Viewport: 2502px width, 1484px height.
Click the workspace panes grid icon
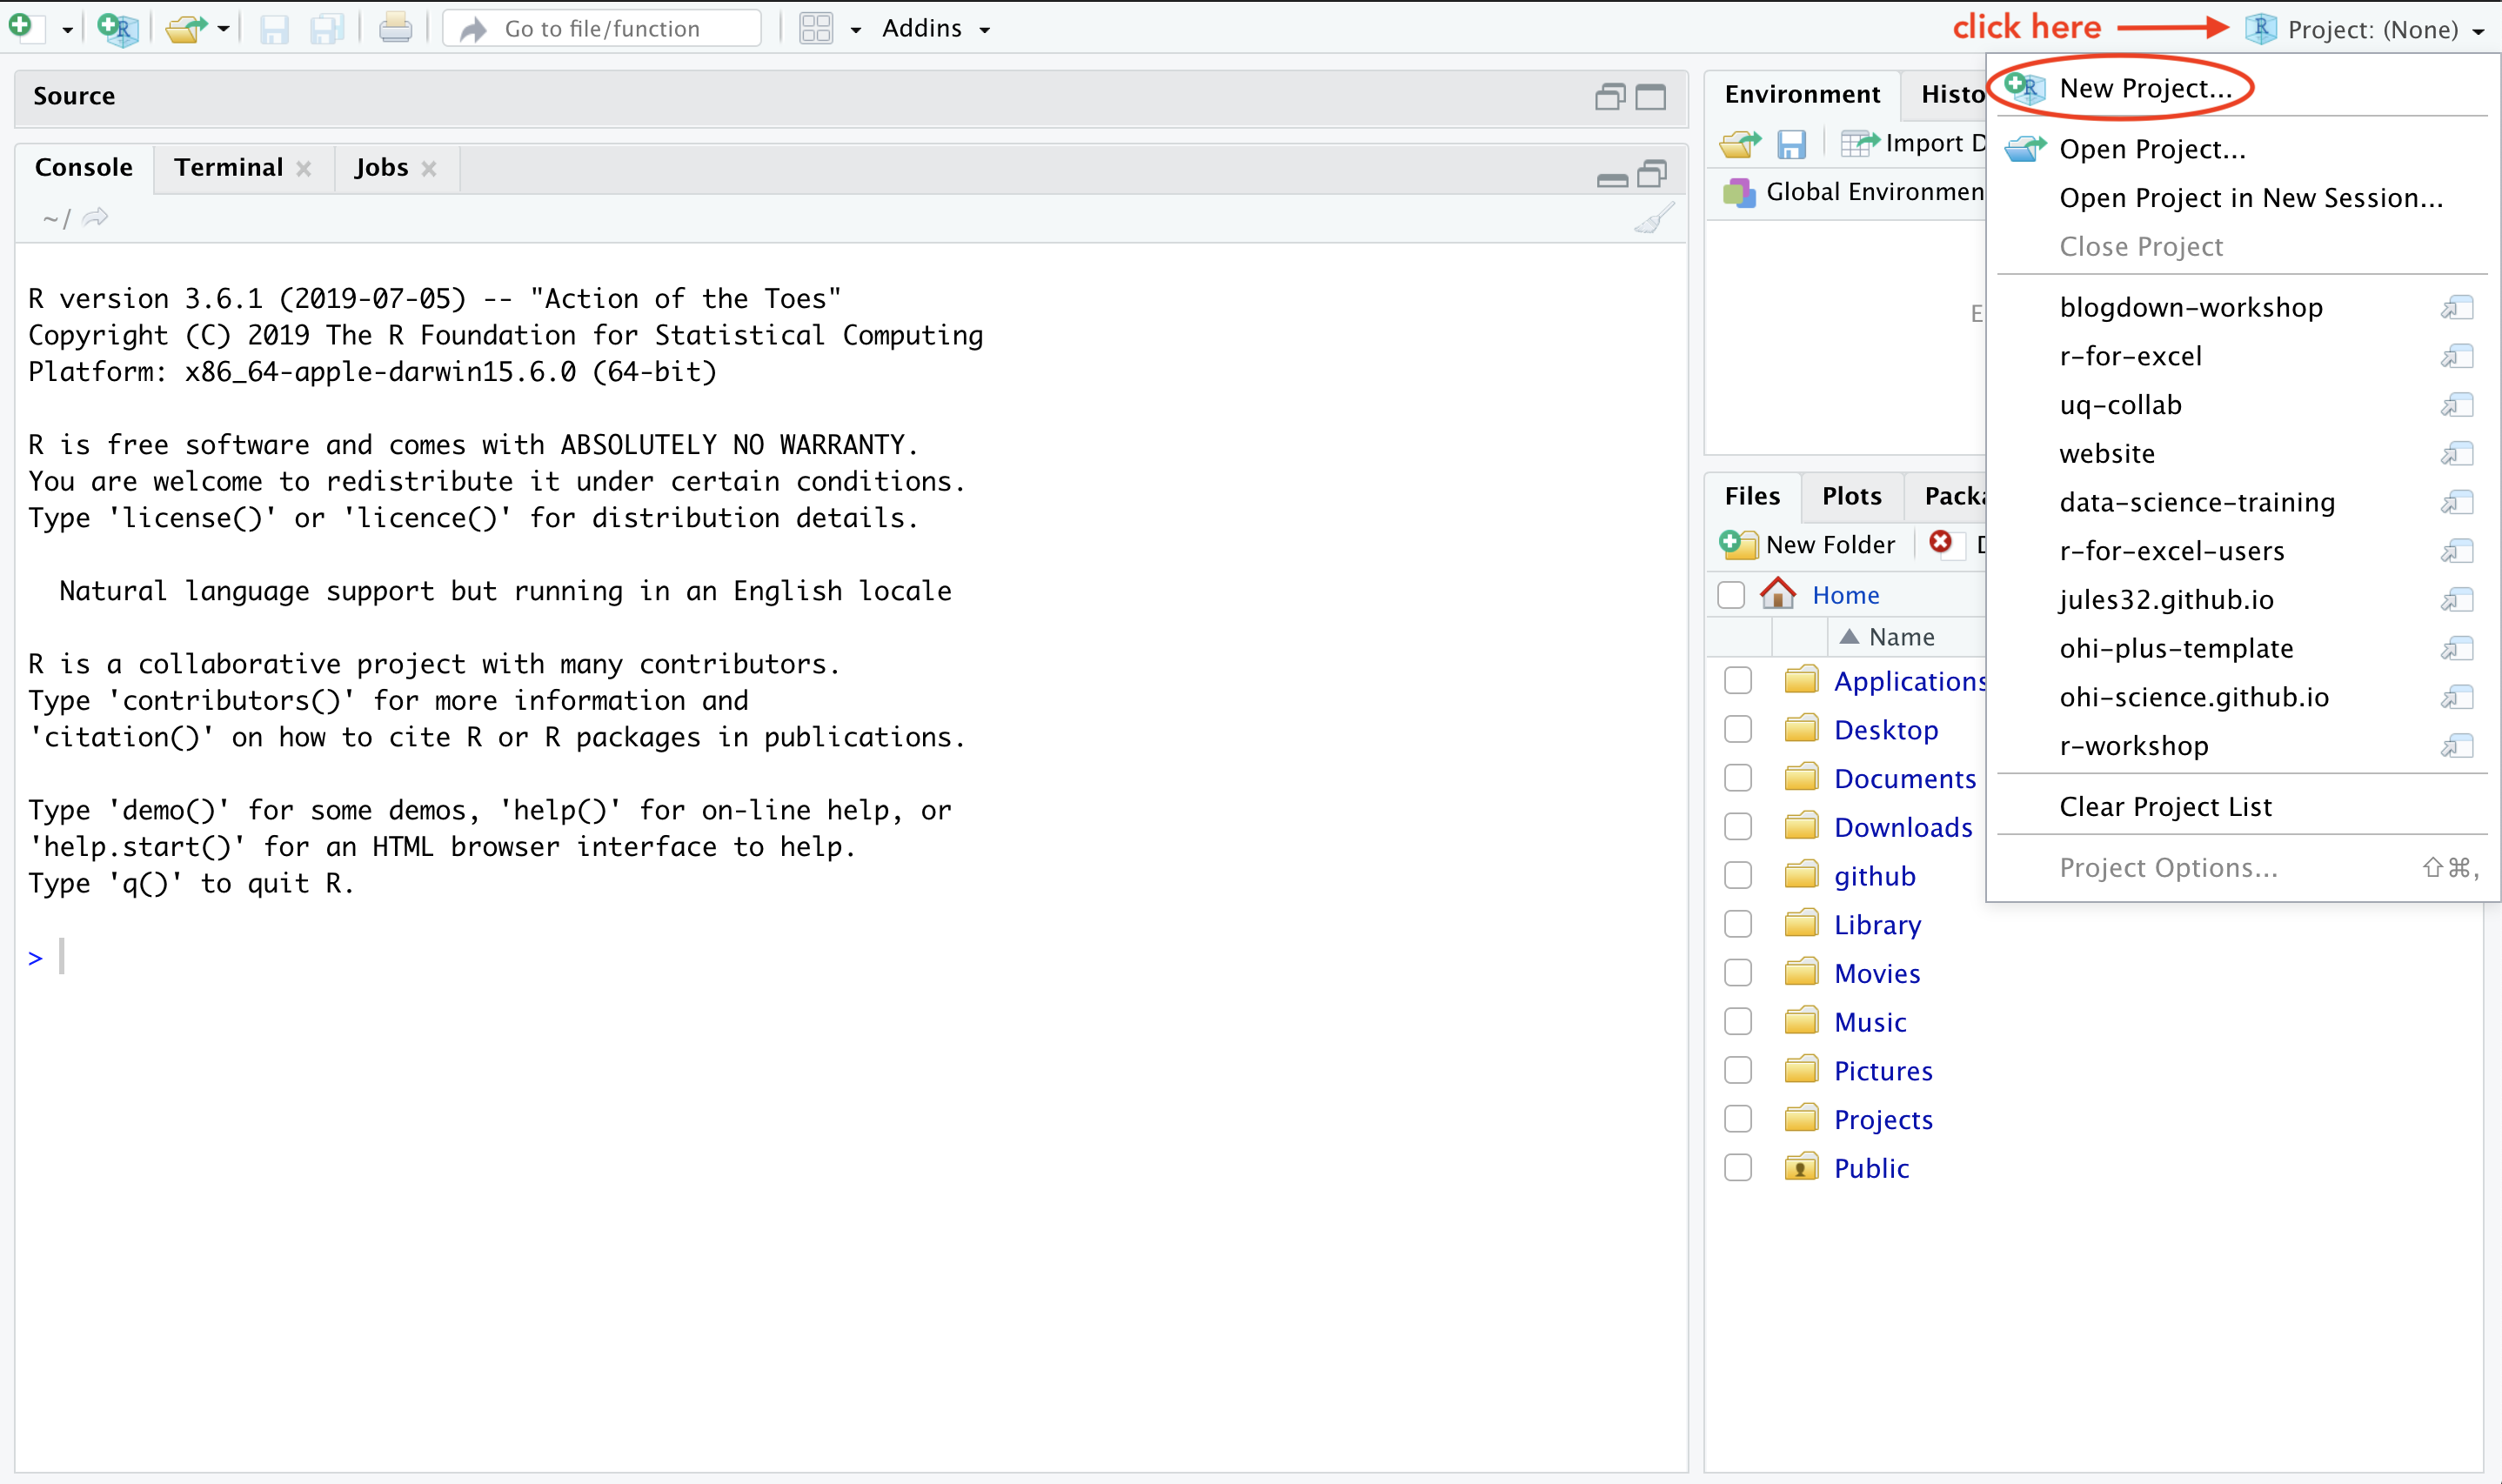[816, 29]
